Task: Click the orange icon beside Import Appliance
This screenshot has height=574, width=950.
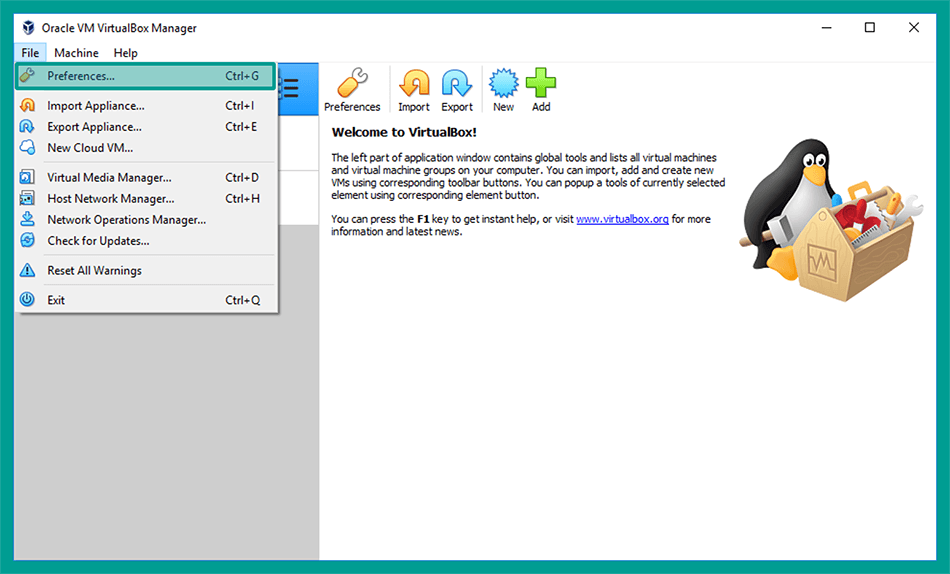Action: click(x=27, y=105)
